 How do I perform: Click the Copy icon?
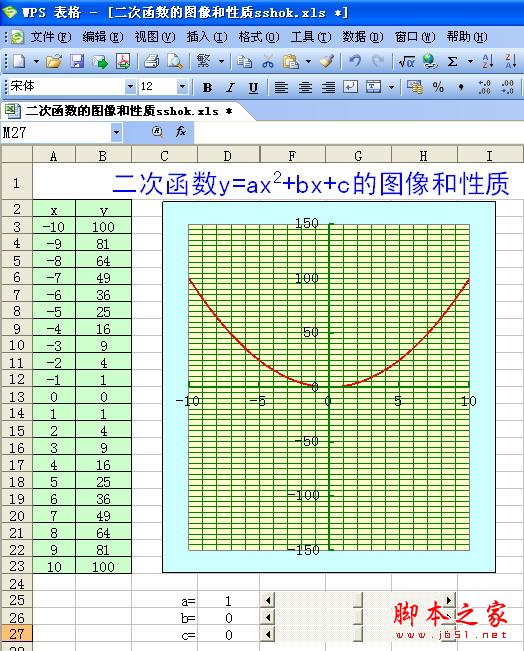245,62
